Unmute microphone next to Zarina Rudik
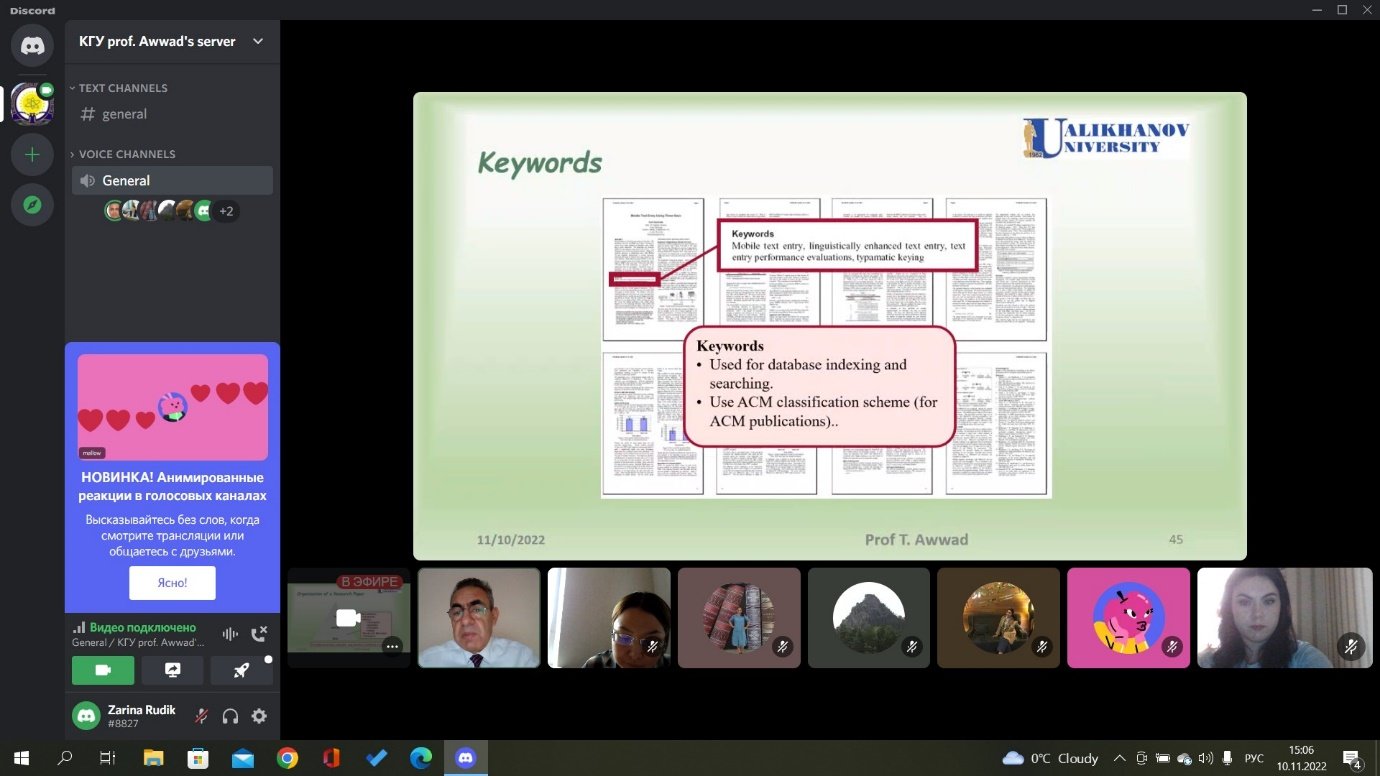This screenshot has height=776, width=1380. [201, 716]
